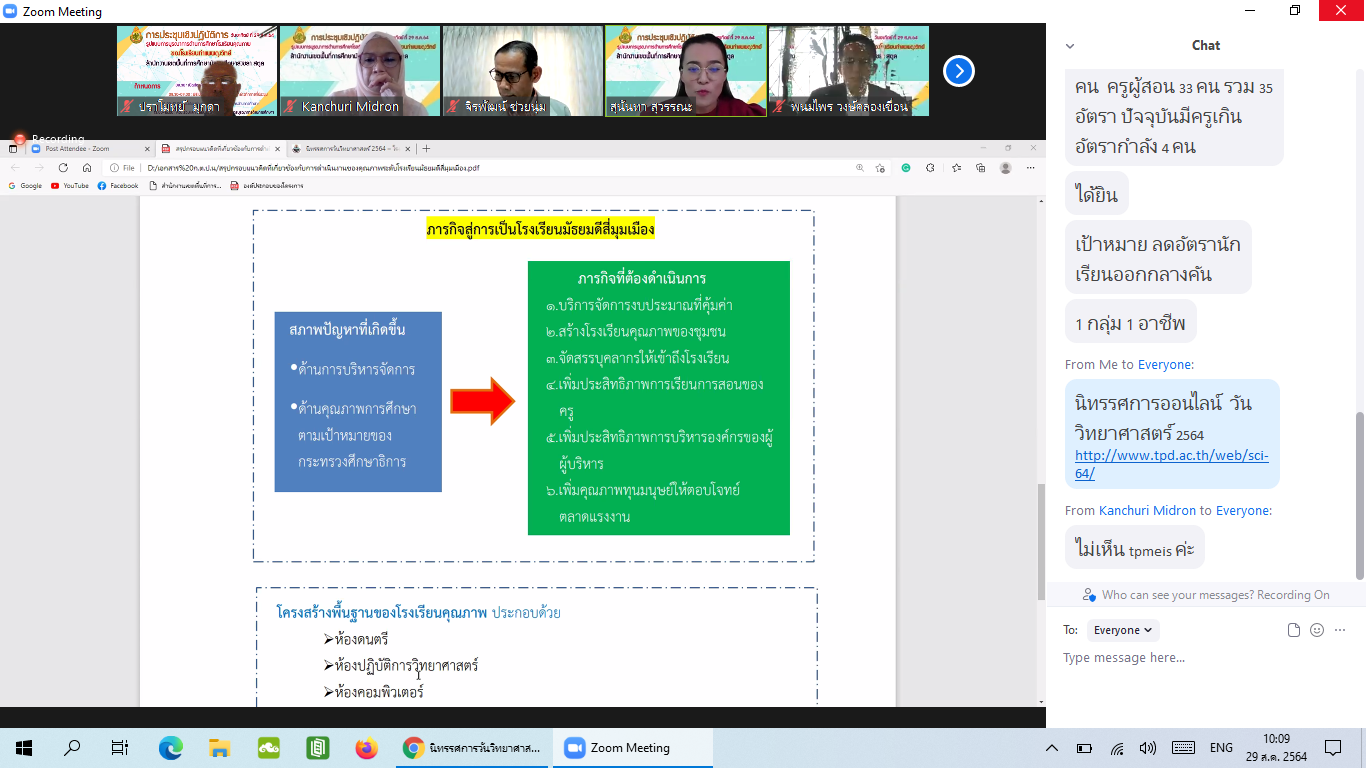Image resolution: width=1366 pixels, height=768 pixels.
Task: Click the privacy shield icon in chat
Action: click(x=1089, y=595)
